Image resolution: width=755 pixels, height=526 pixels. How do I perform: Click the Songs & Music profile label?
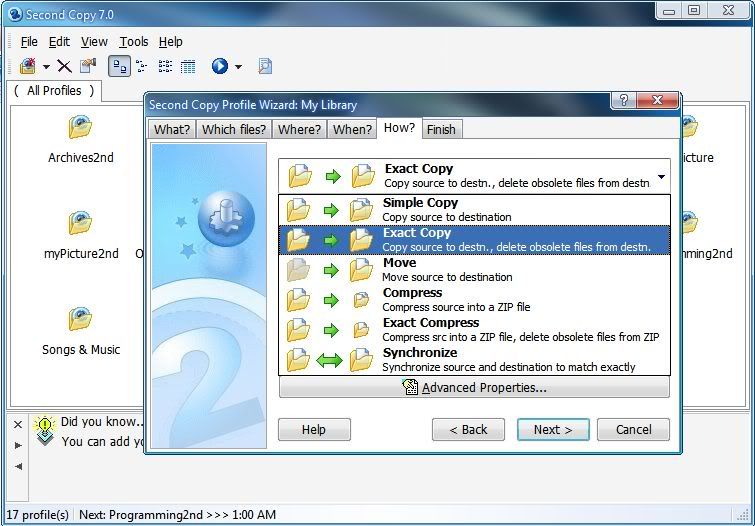pyautogui.click(x=81, y=349)
